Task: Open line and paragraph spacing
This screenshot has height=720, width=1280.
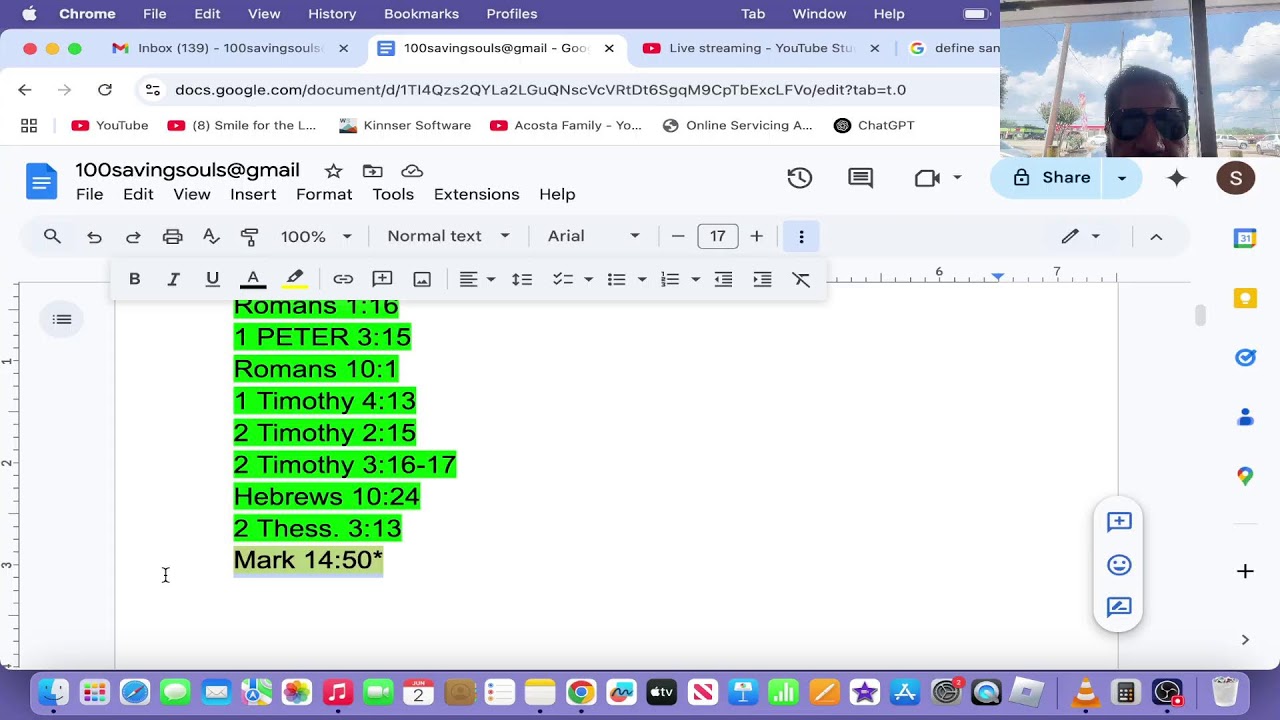Action: tap(522, 279)
